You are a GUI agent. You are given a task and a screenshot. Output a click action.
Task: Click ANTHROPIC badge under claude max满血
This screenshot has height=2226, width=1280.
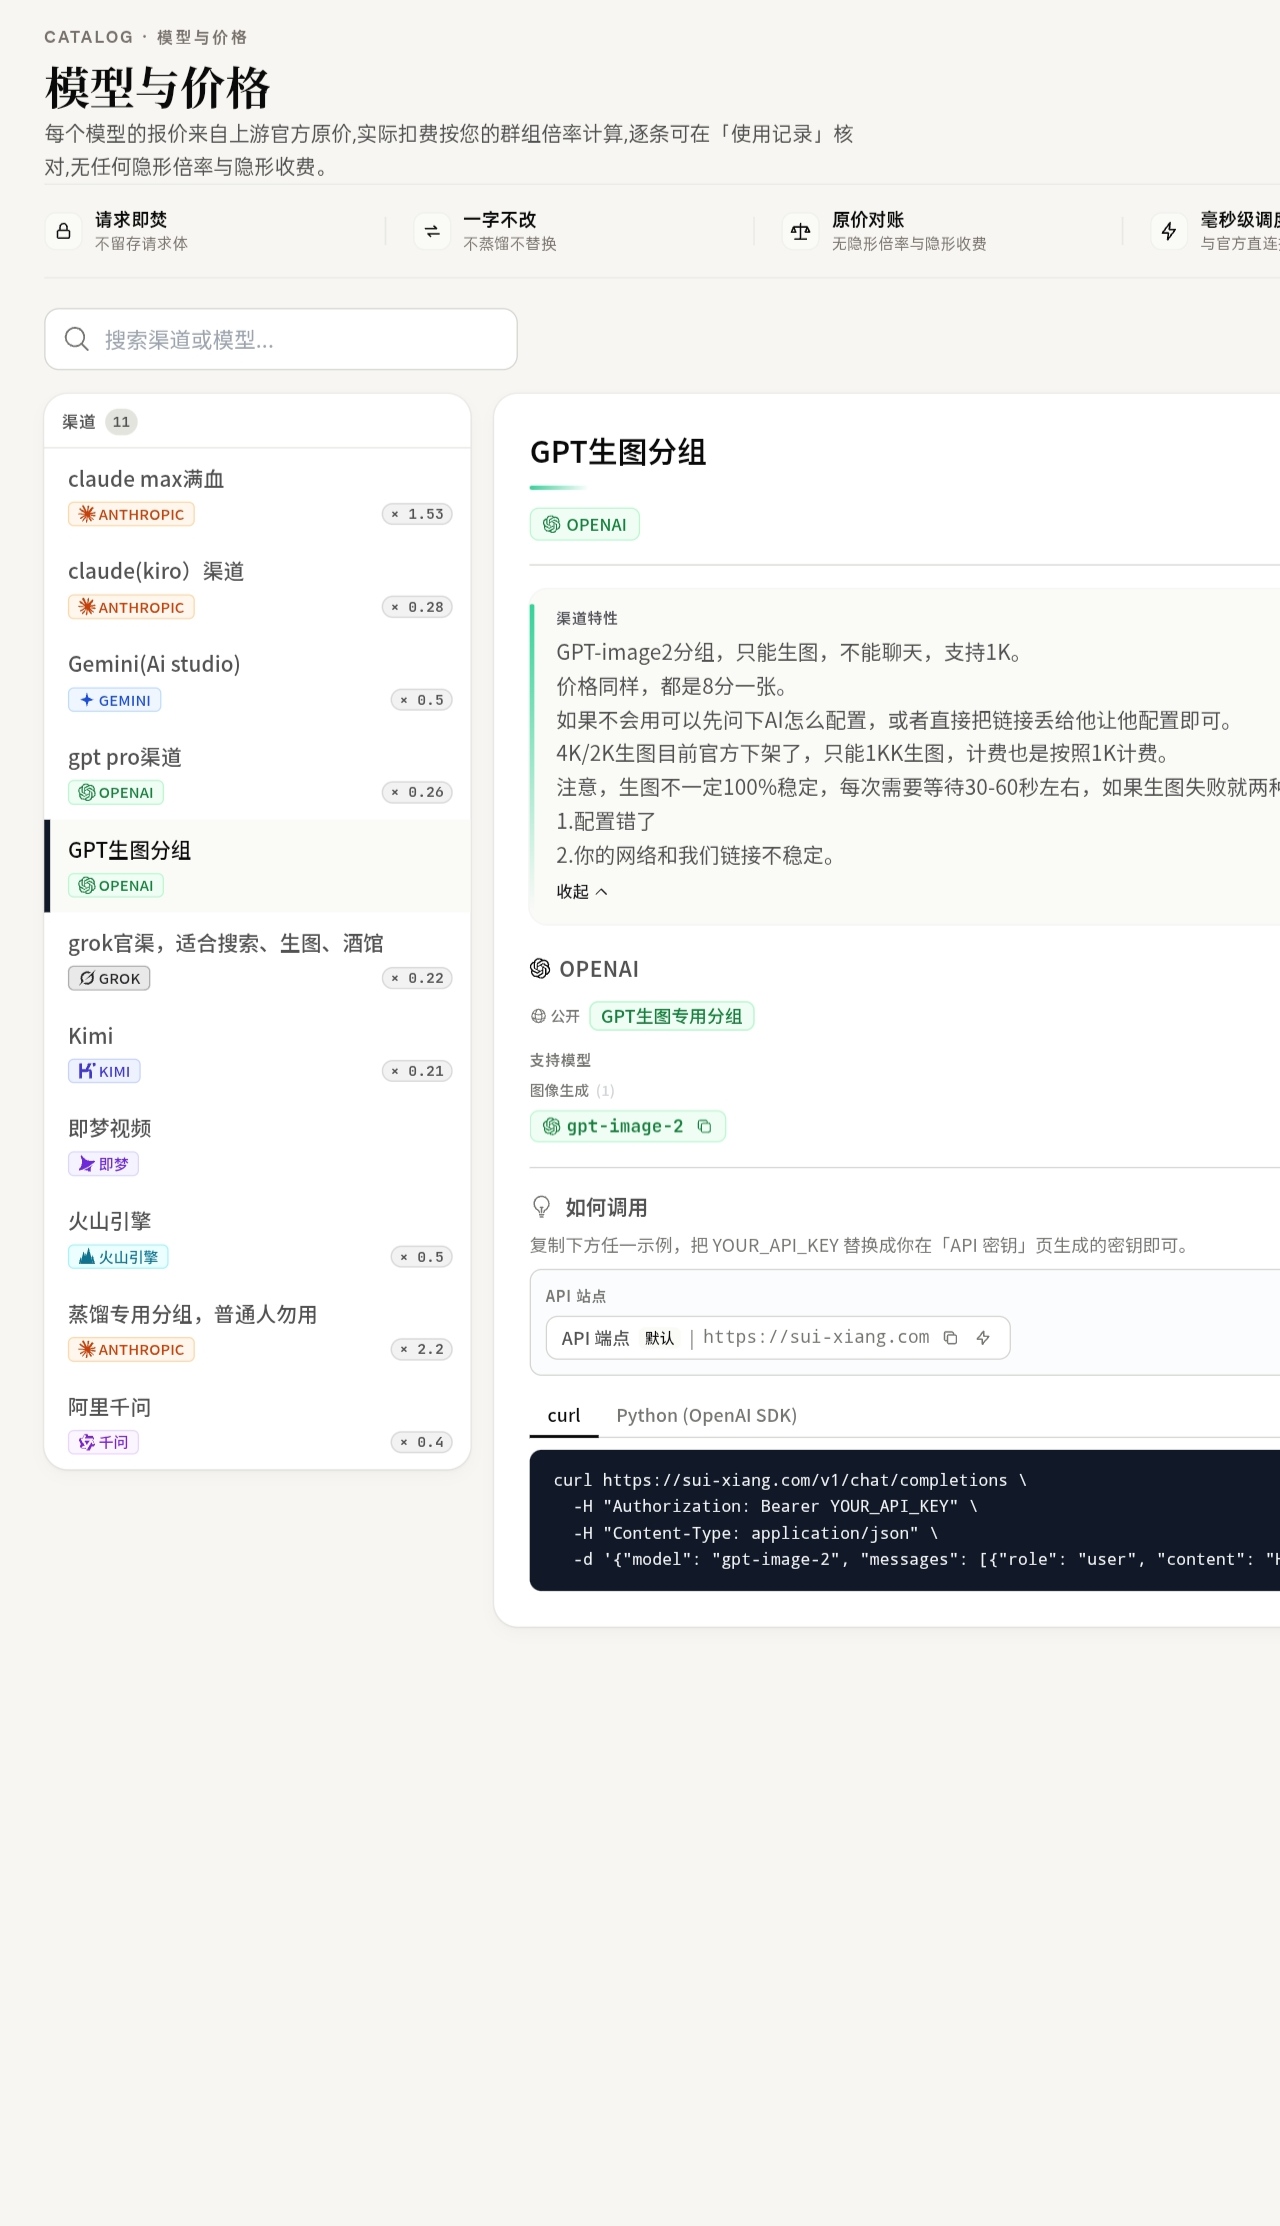(131, 514)
